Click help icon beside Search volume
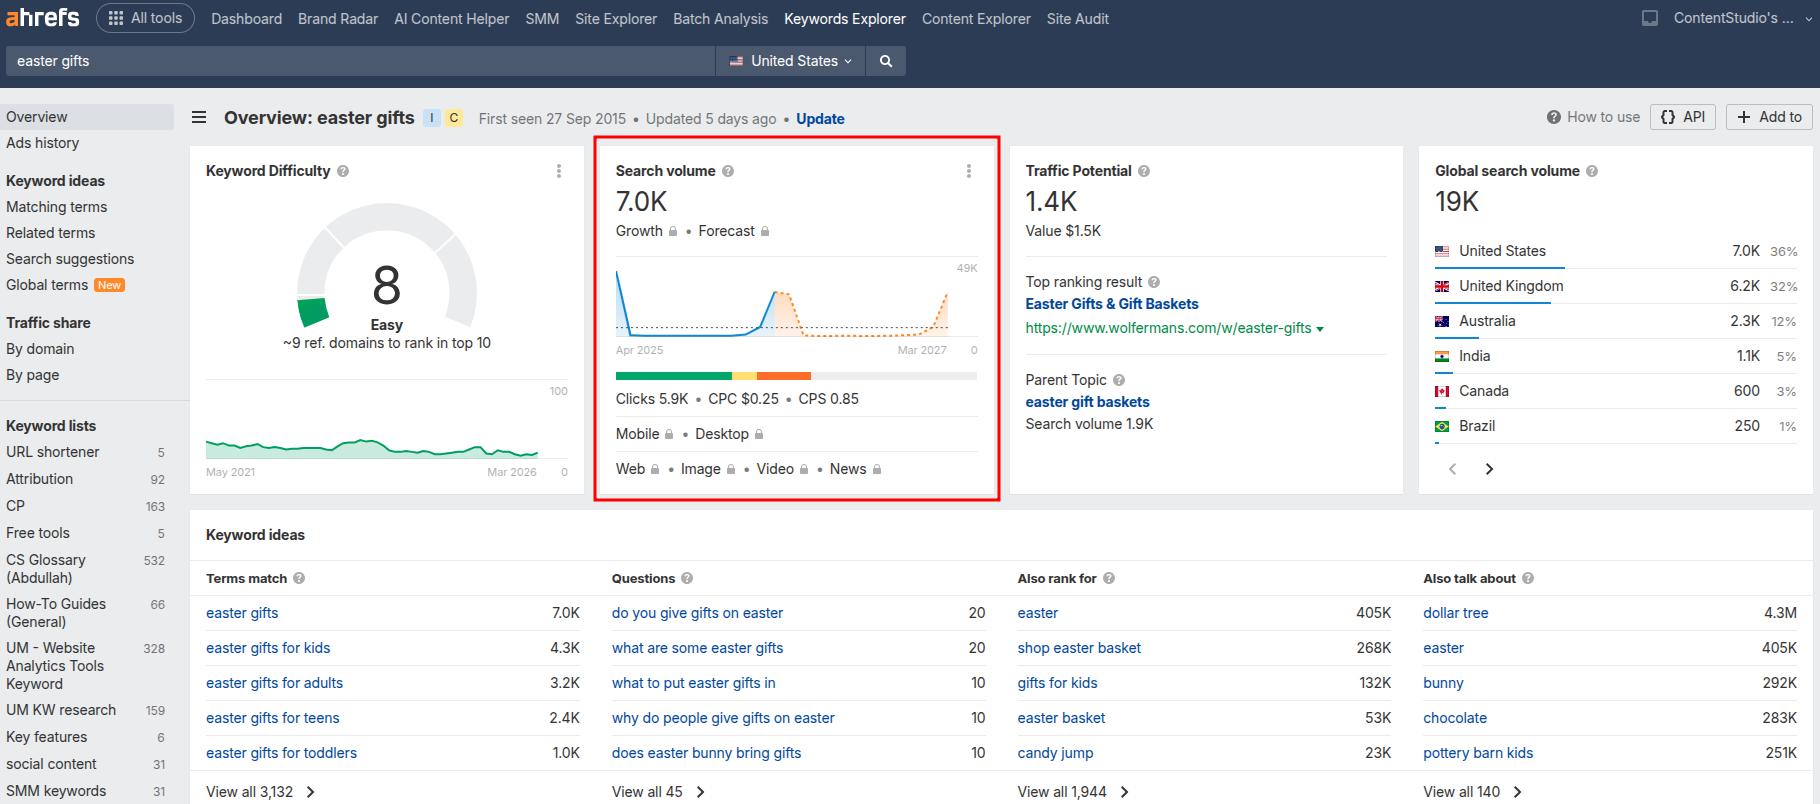 (x=728, y=171)
